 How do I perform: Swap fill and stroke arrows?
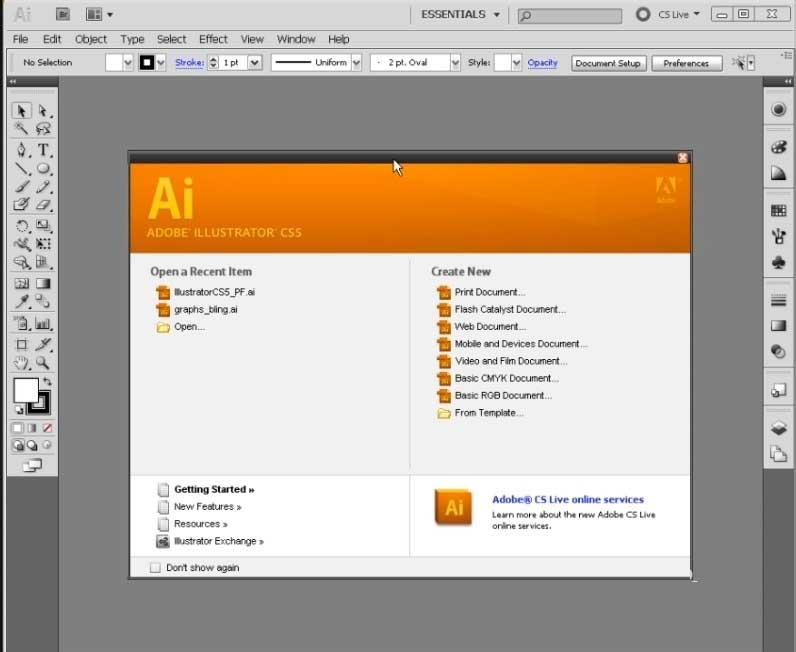pos(47,382)
